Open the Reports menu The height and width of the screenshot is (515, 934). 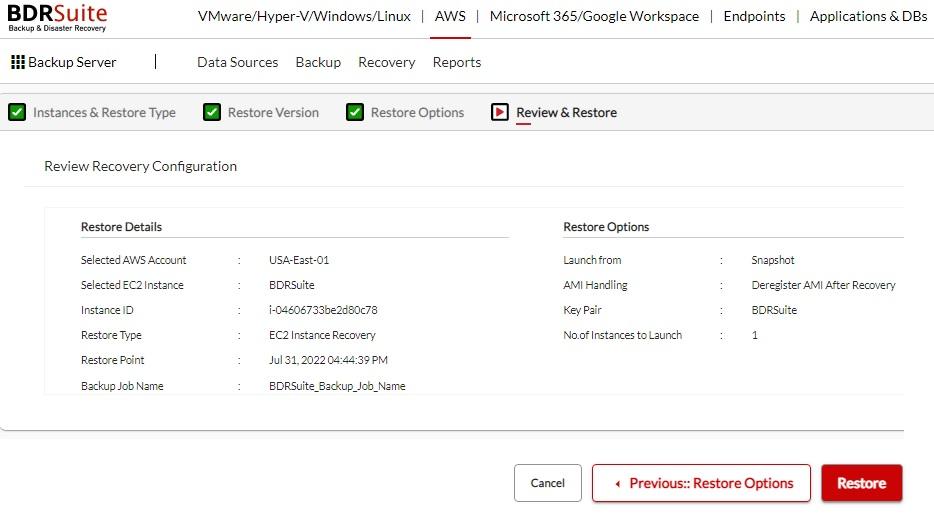(x=456, y=62)
